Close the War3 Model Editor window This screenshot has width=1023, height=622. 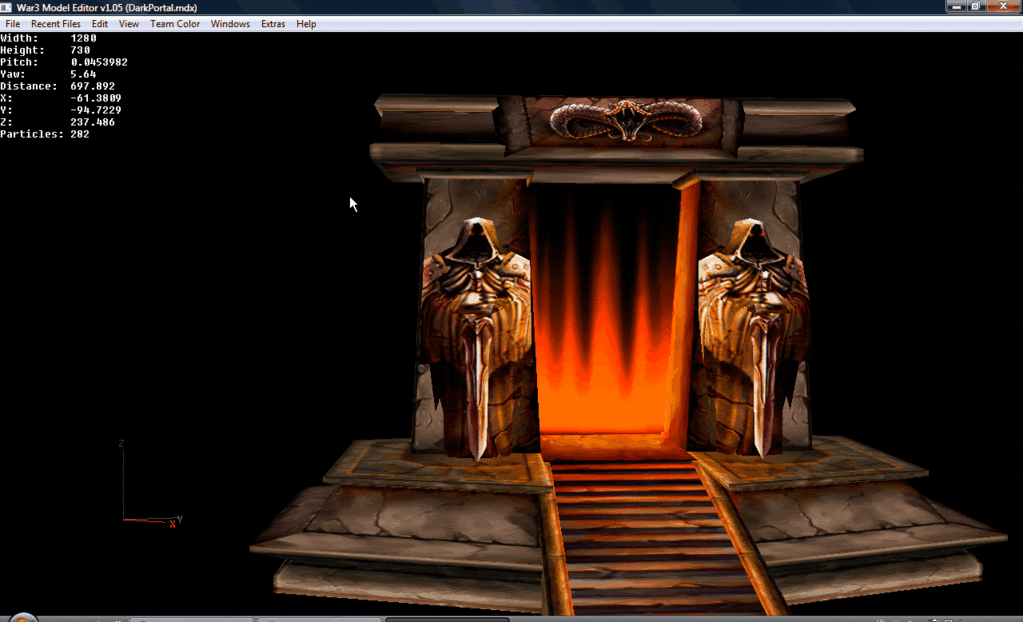[1003, 7]
